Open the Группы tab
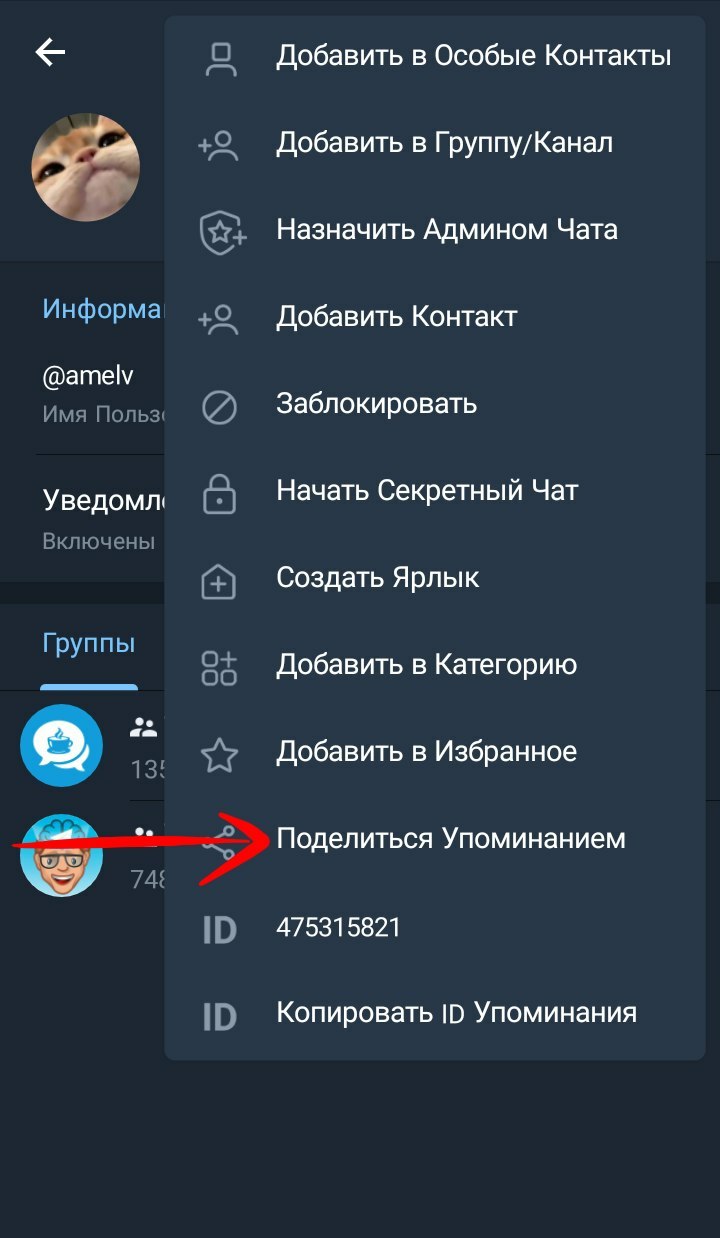720x1238 pixels. coord(89,643)
